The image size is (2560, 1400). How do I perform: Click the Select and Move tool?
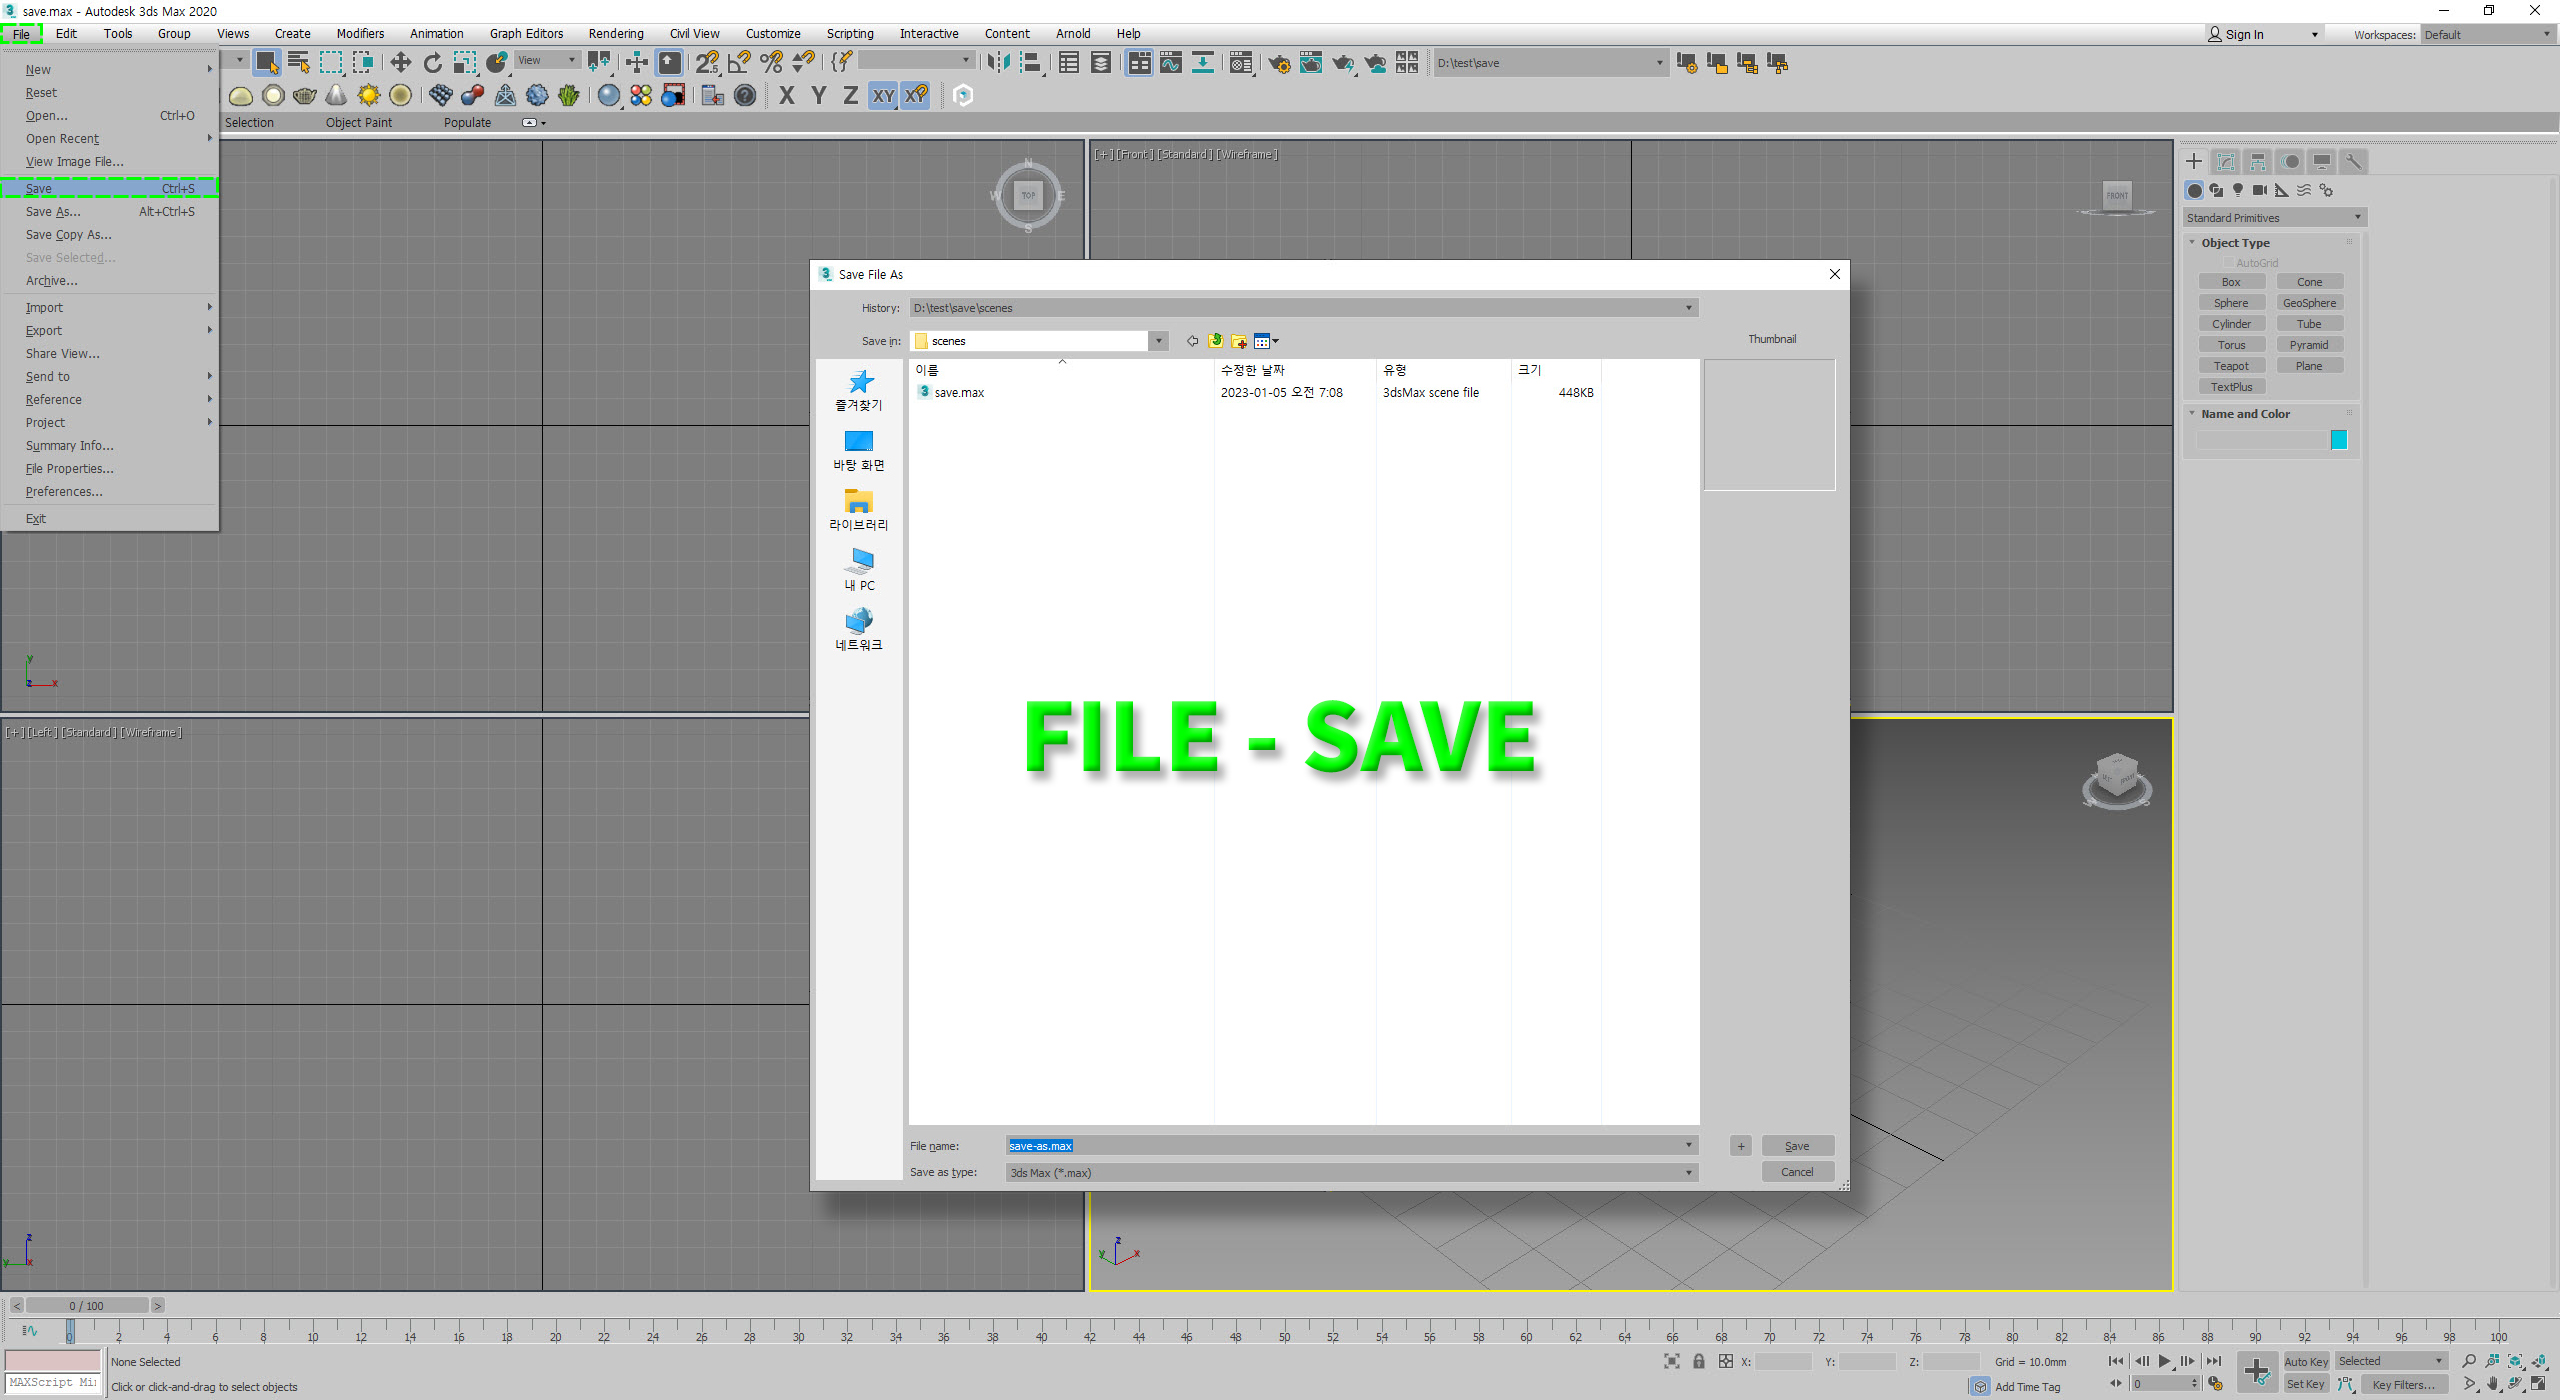tap(400, 63)
